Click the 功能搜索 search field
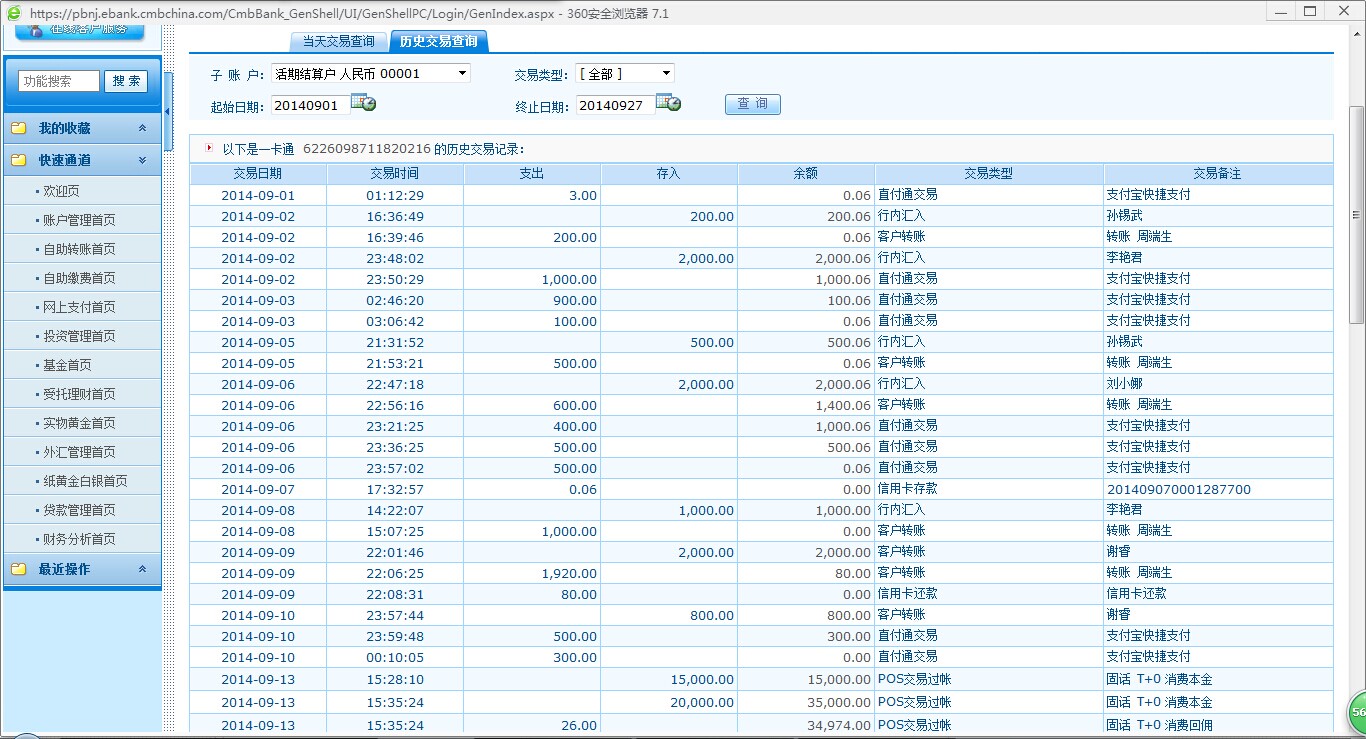This screenshot has height=739, width=1366. click(59, 81)
